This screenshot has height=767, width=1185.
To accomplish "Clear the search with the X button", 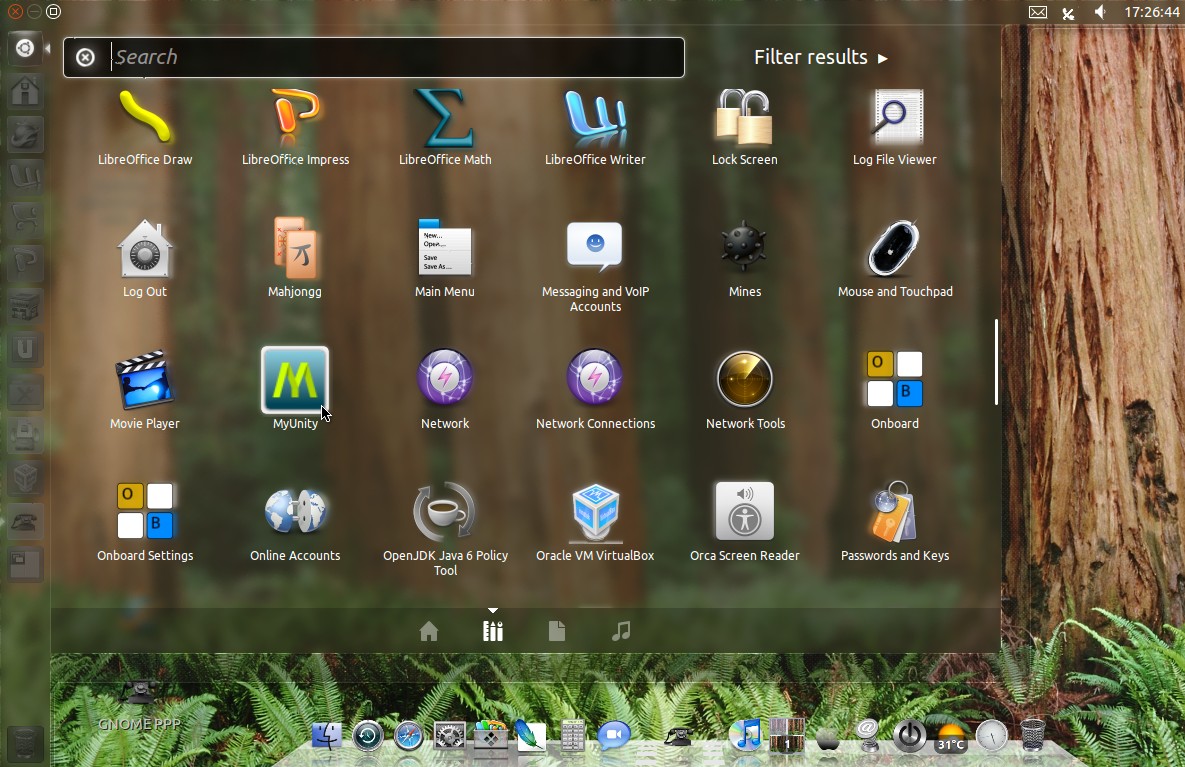I will tap(85, 57).
